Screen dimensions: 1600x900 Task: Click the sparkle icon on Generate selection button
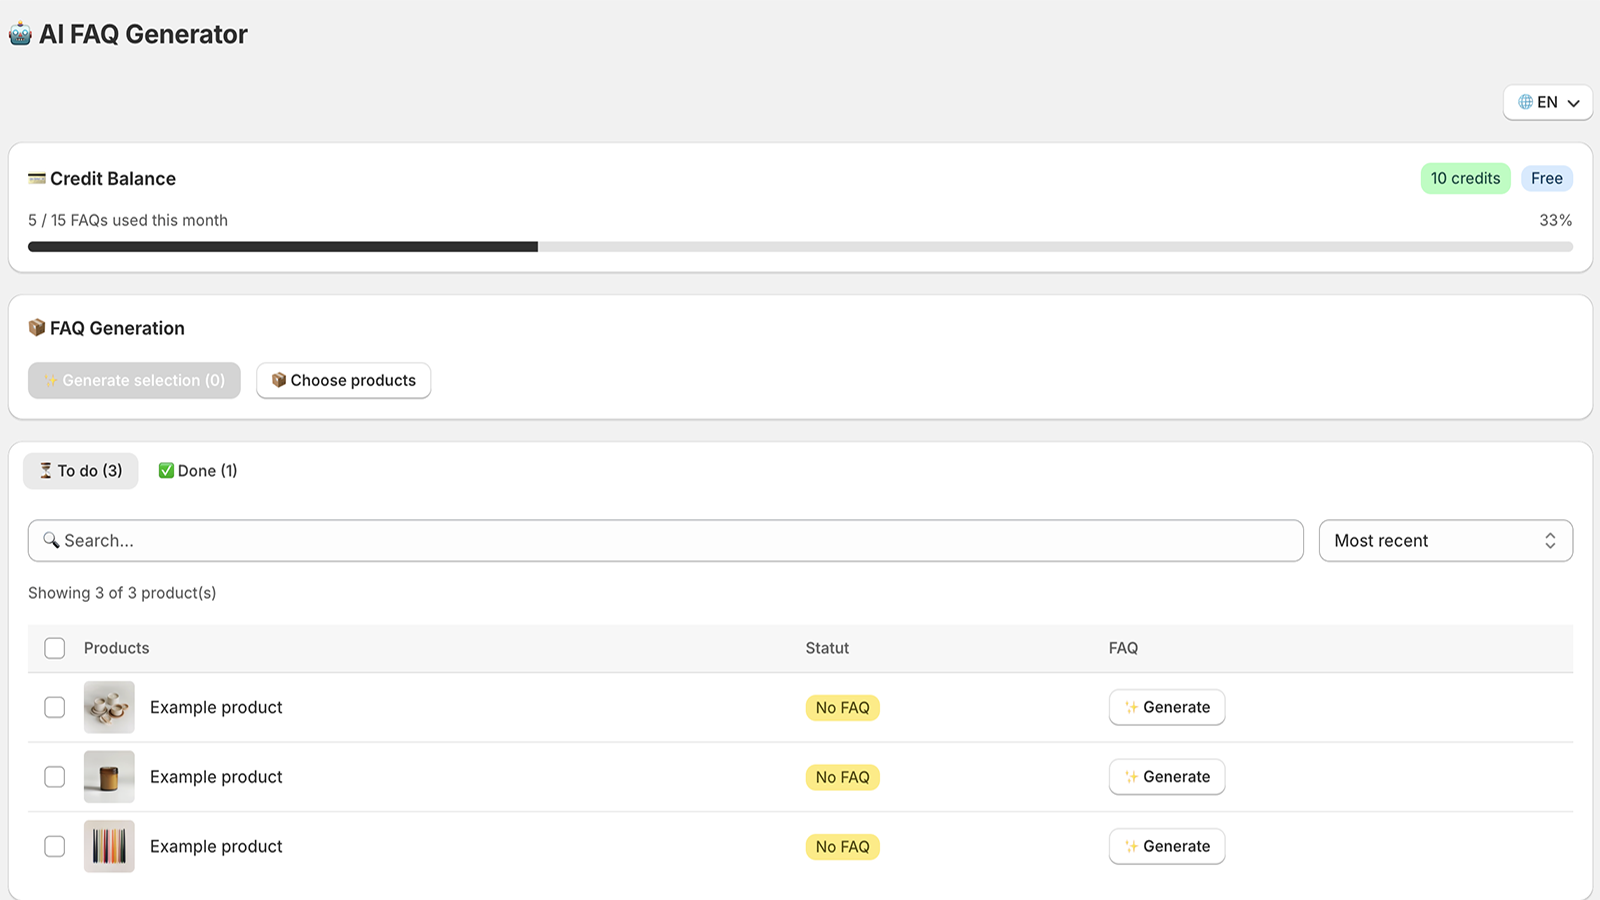(x=49, y=380)
